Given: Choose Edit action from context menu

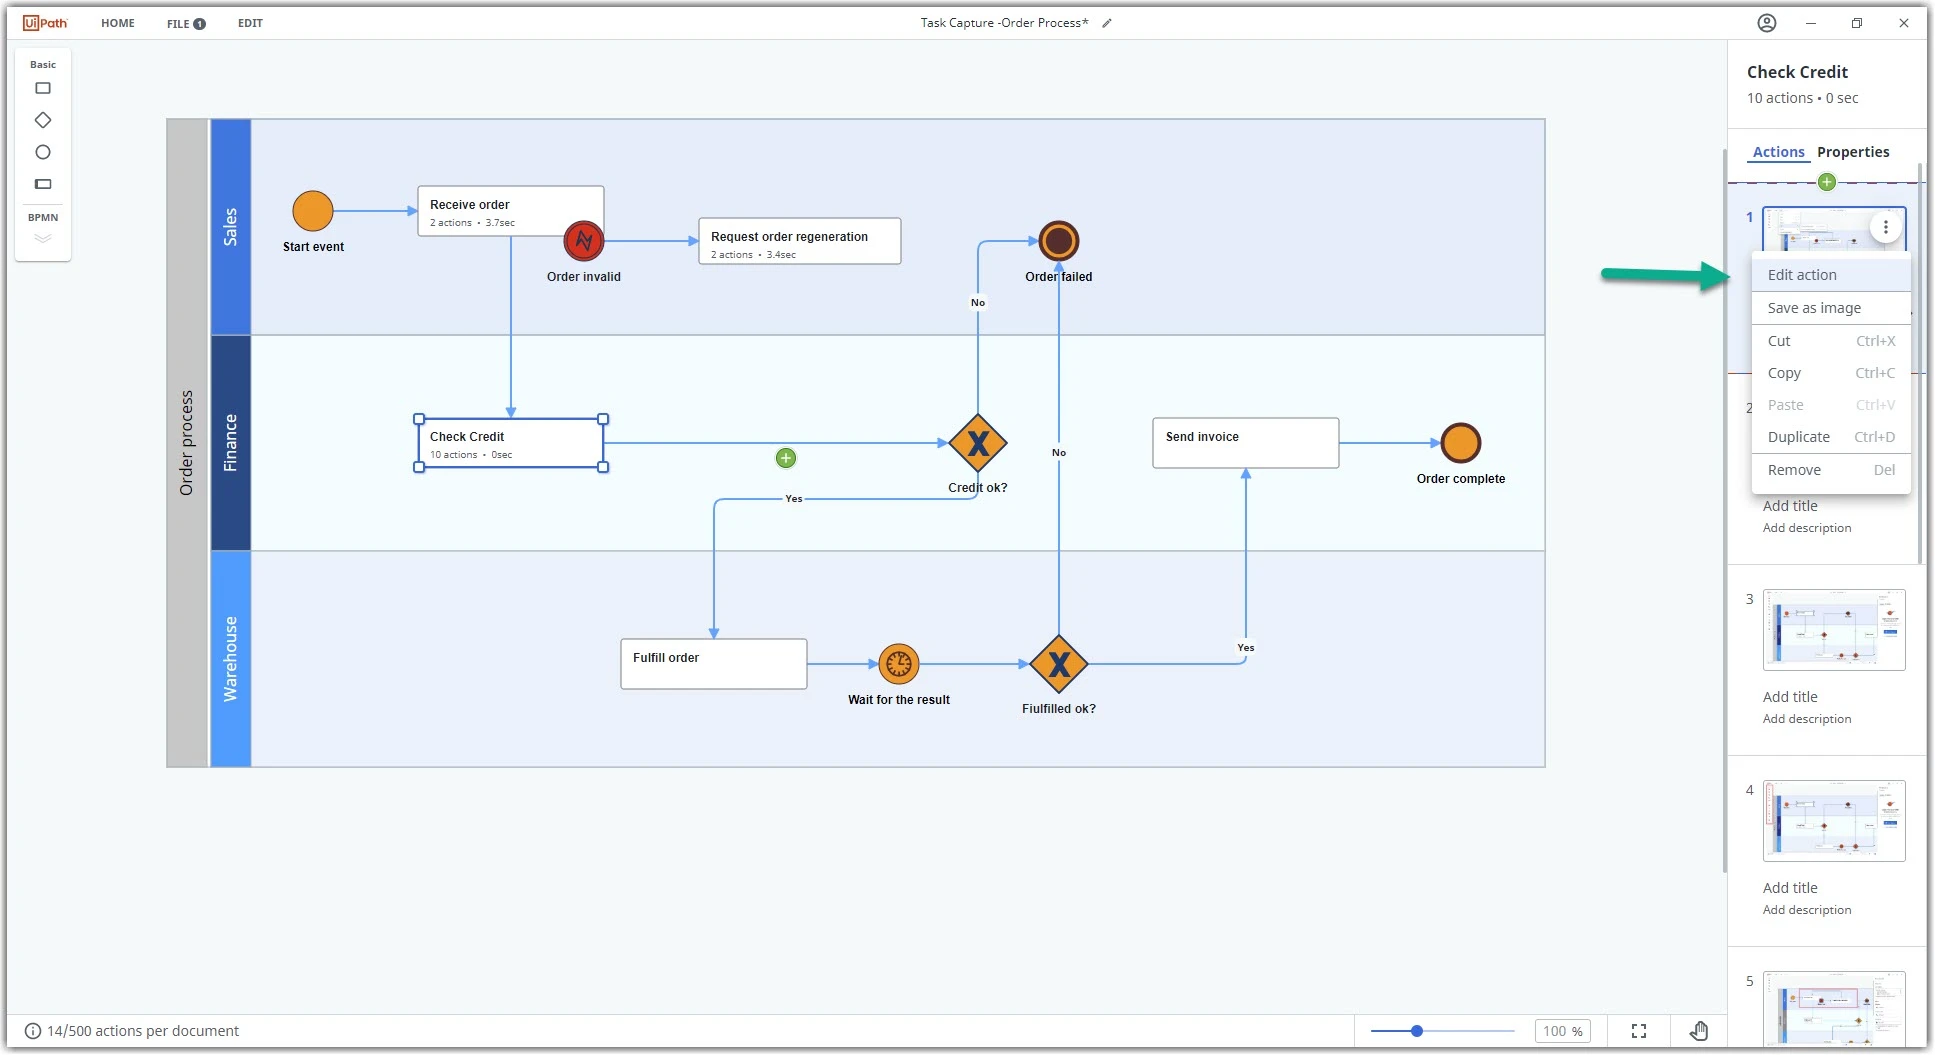Looking at the screenshot, I should click(x=1831, y=275).
